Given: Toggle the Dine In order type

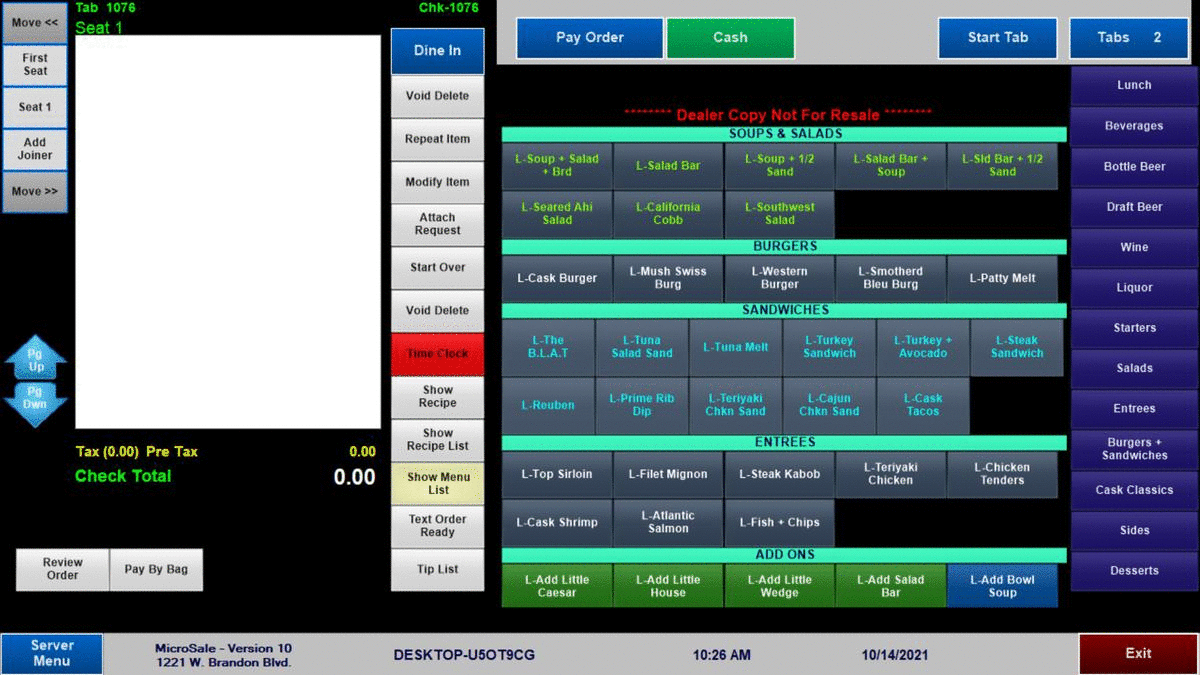Looking at the screenshot, I should click(x=437, y=51).
